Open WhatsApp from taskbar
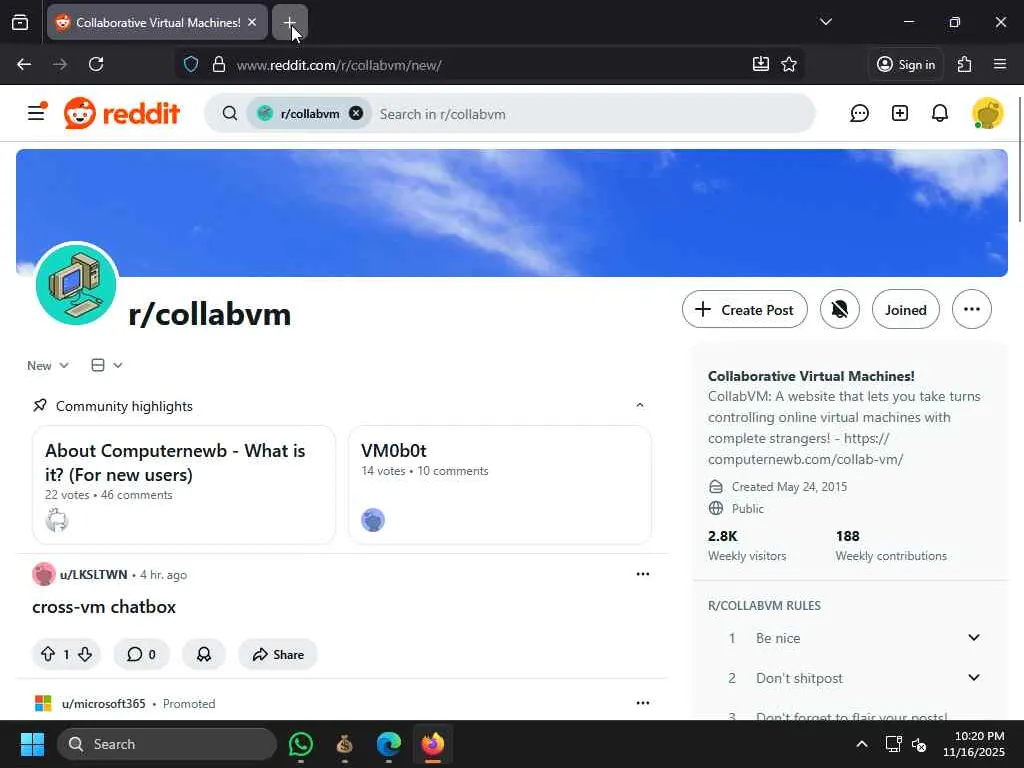 pyautogui.click(x=300, y=744)
